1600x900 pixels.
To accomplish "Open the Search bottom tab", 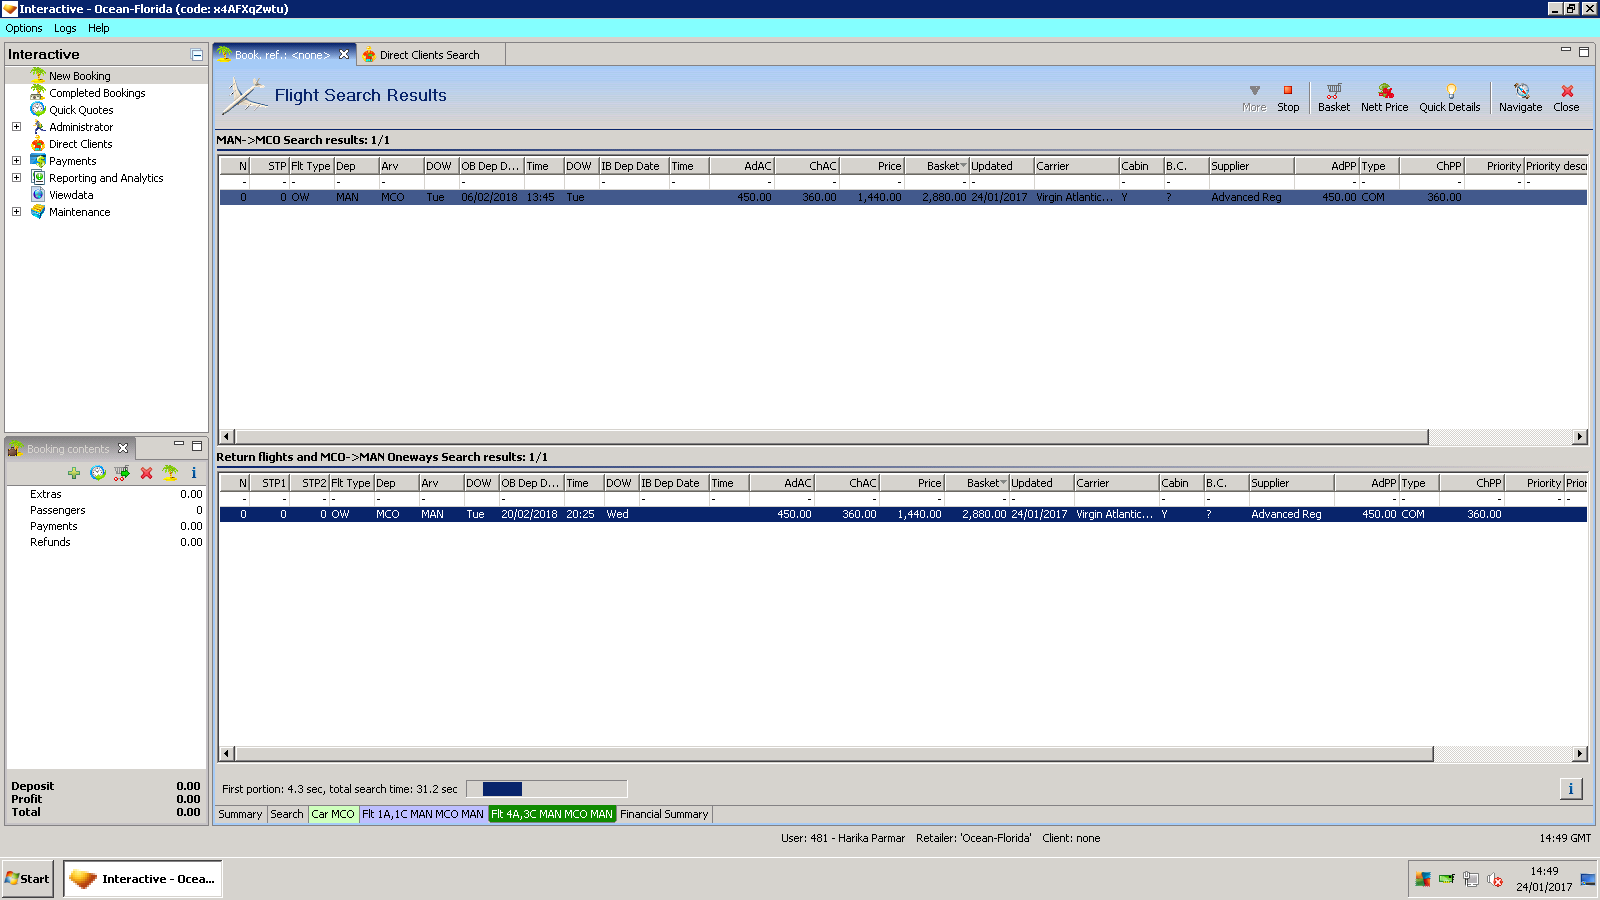I will click(287, 814).
